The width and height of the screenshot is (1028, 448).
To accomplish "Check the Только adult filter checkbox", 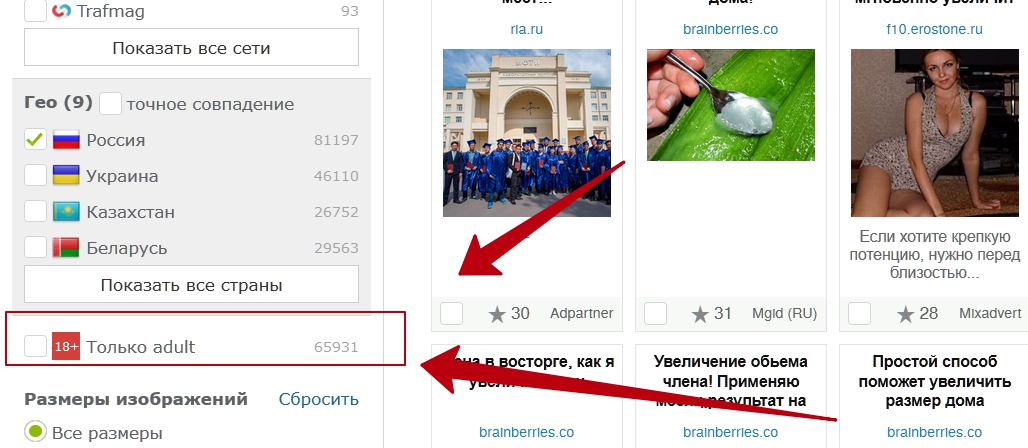I will pos(35,346).
